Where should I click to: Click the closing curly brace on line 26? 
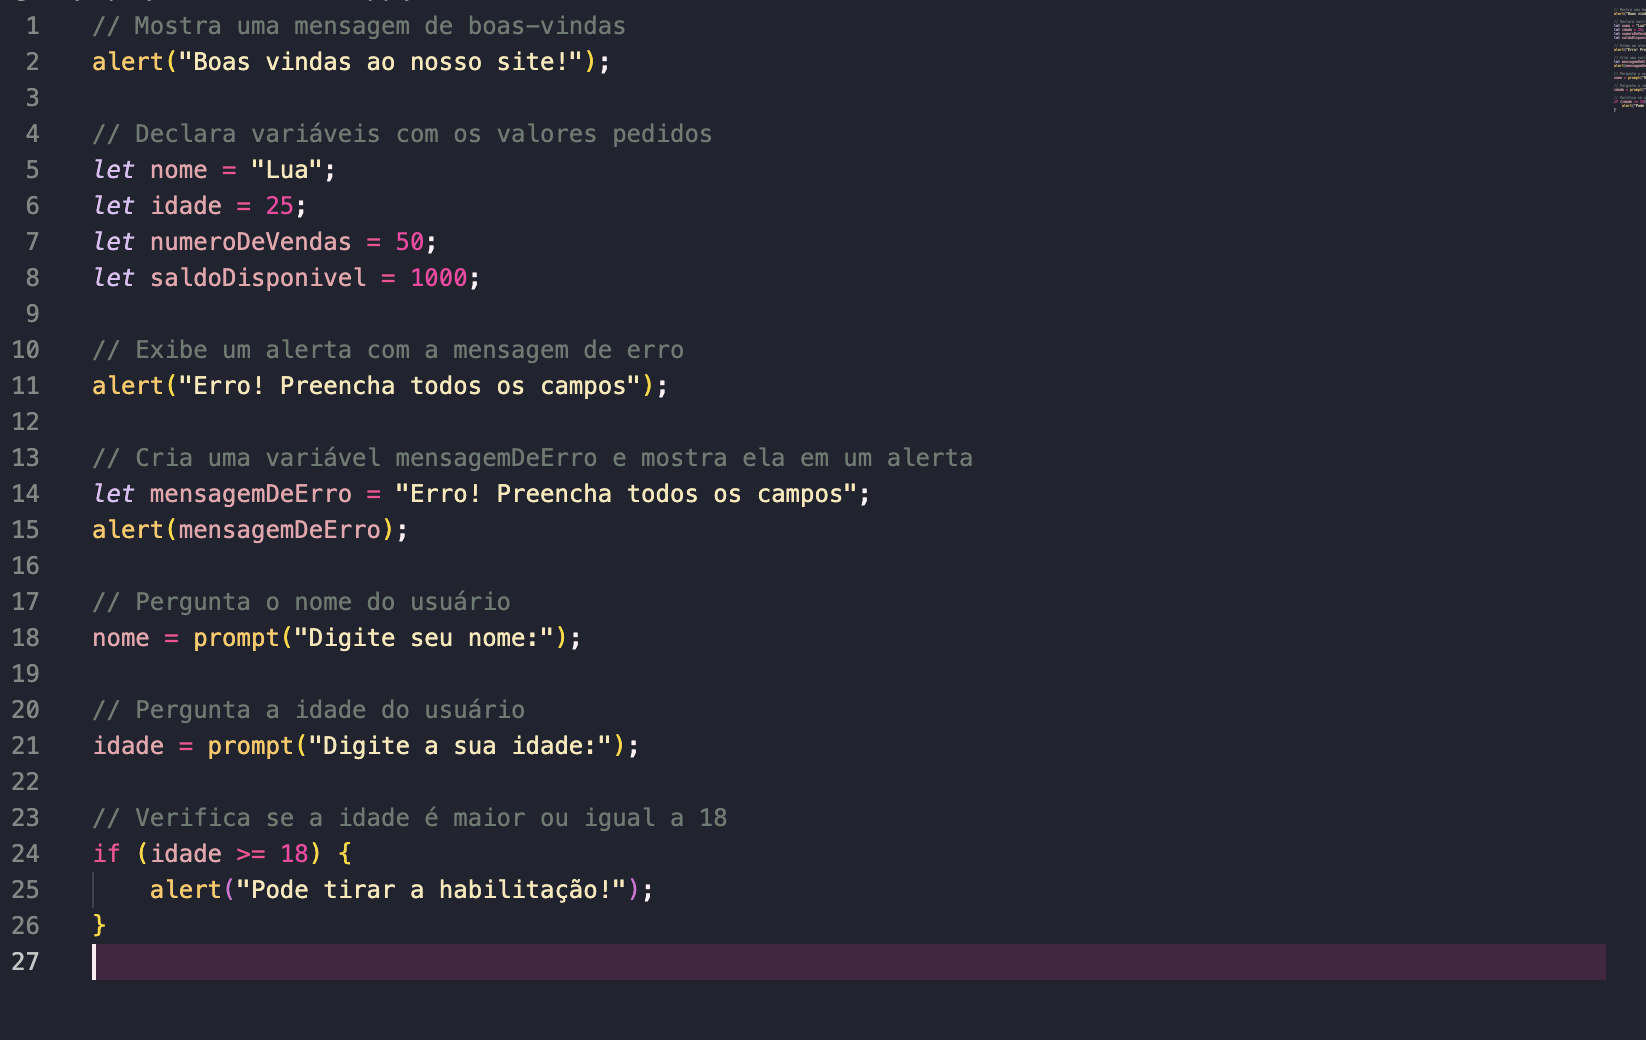[x=99, y=926]
